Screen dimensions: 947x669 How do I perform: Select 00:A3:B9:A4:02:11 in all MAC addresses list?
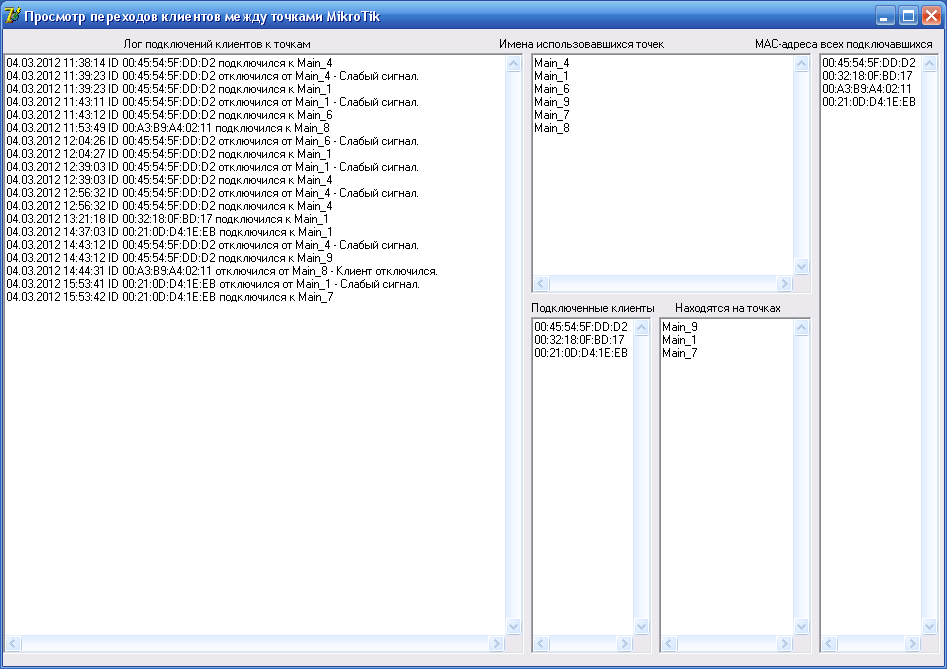(x=867, y=89)
